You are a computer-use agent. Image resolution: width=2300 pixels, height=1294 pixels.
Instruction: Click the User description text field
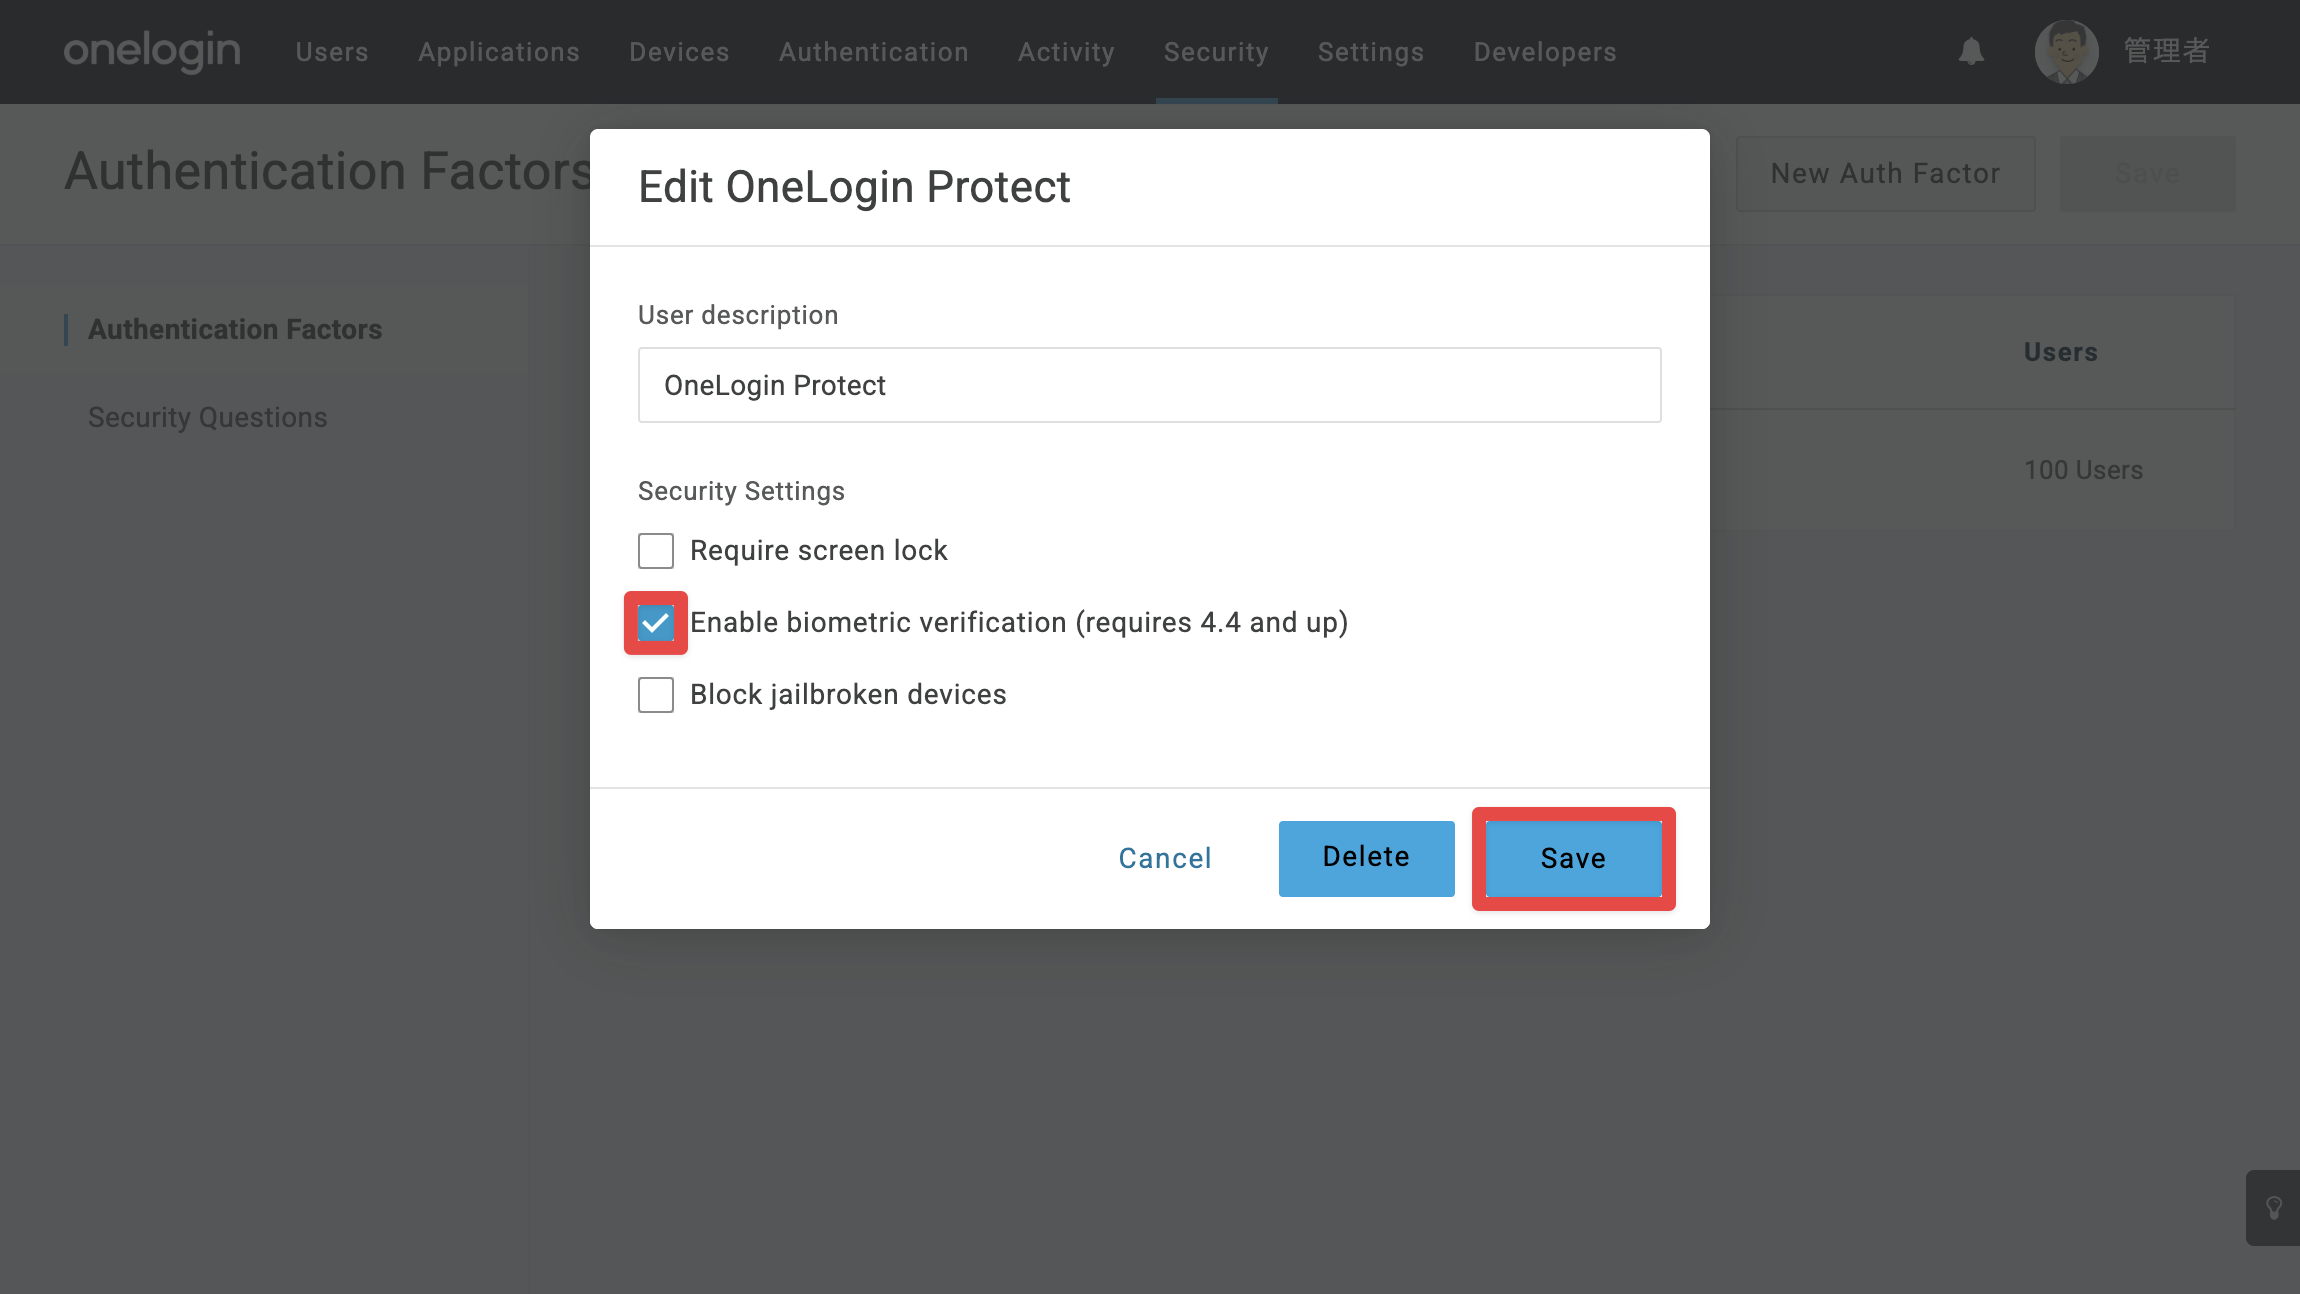pos(1150,385)
